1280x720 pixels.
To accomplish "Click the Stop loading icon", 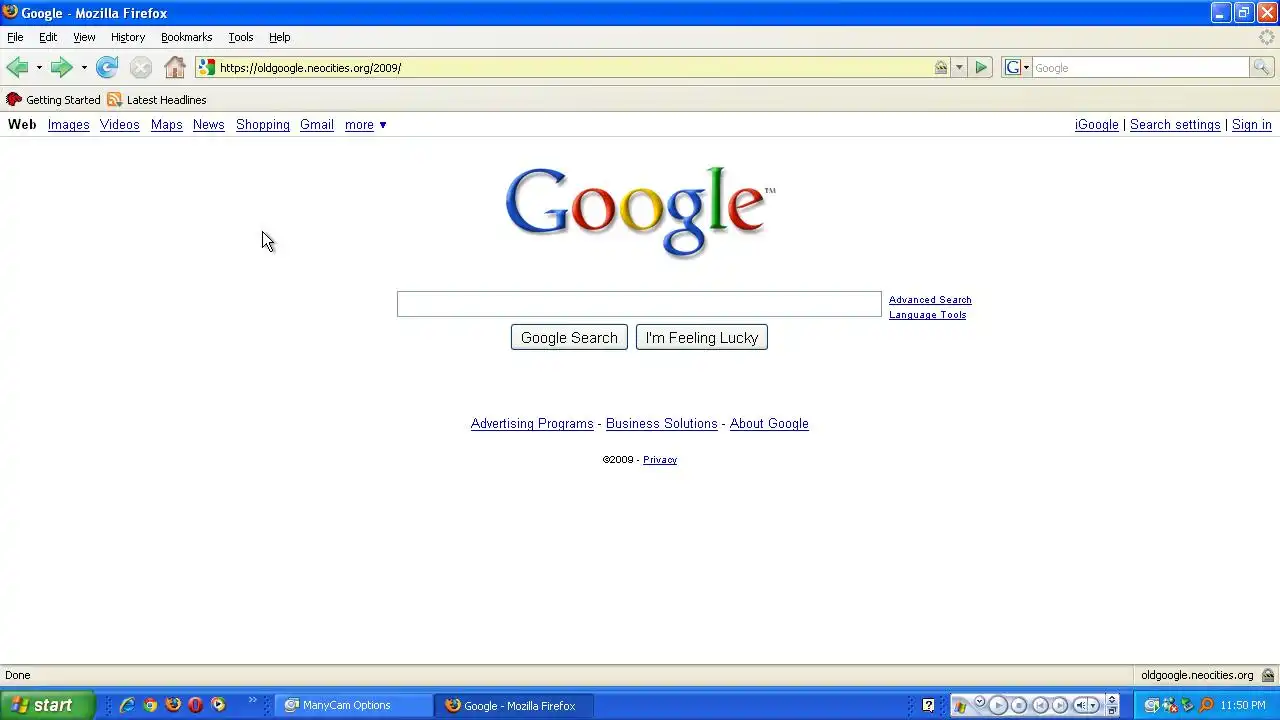I will pyautogui.click(x=141, y=67).
